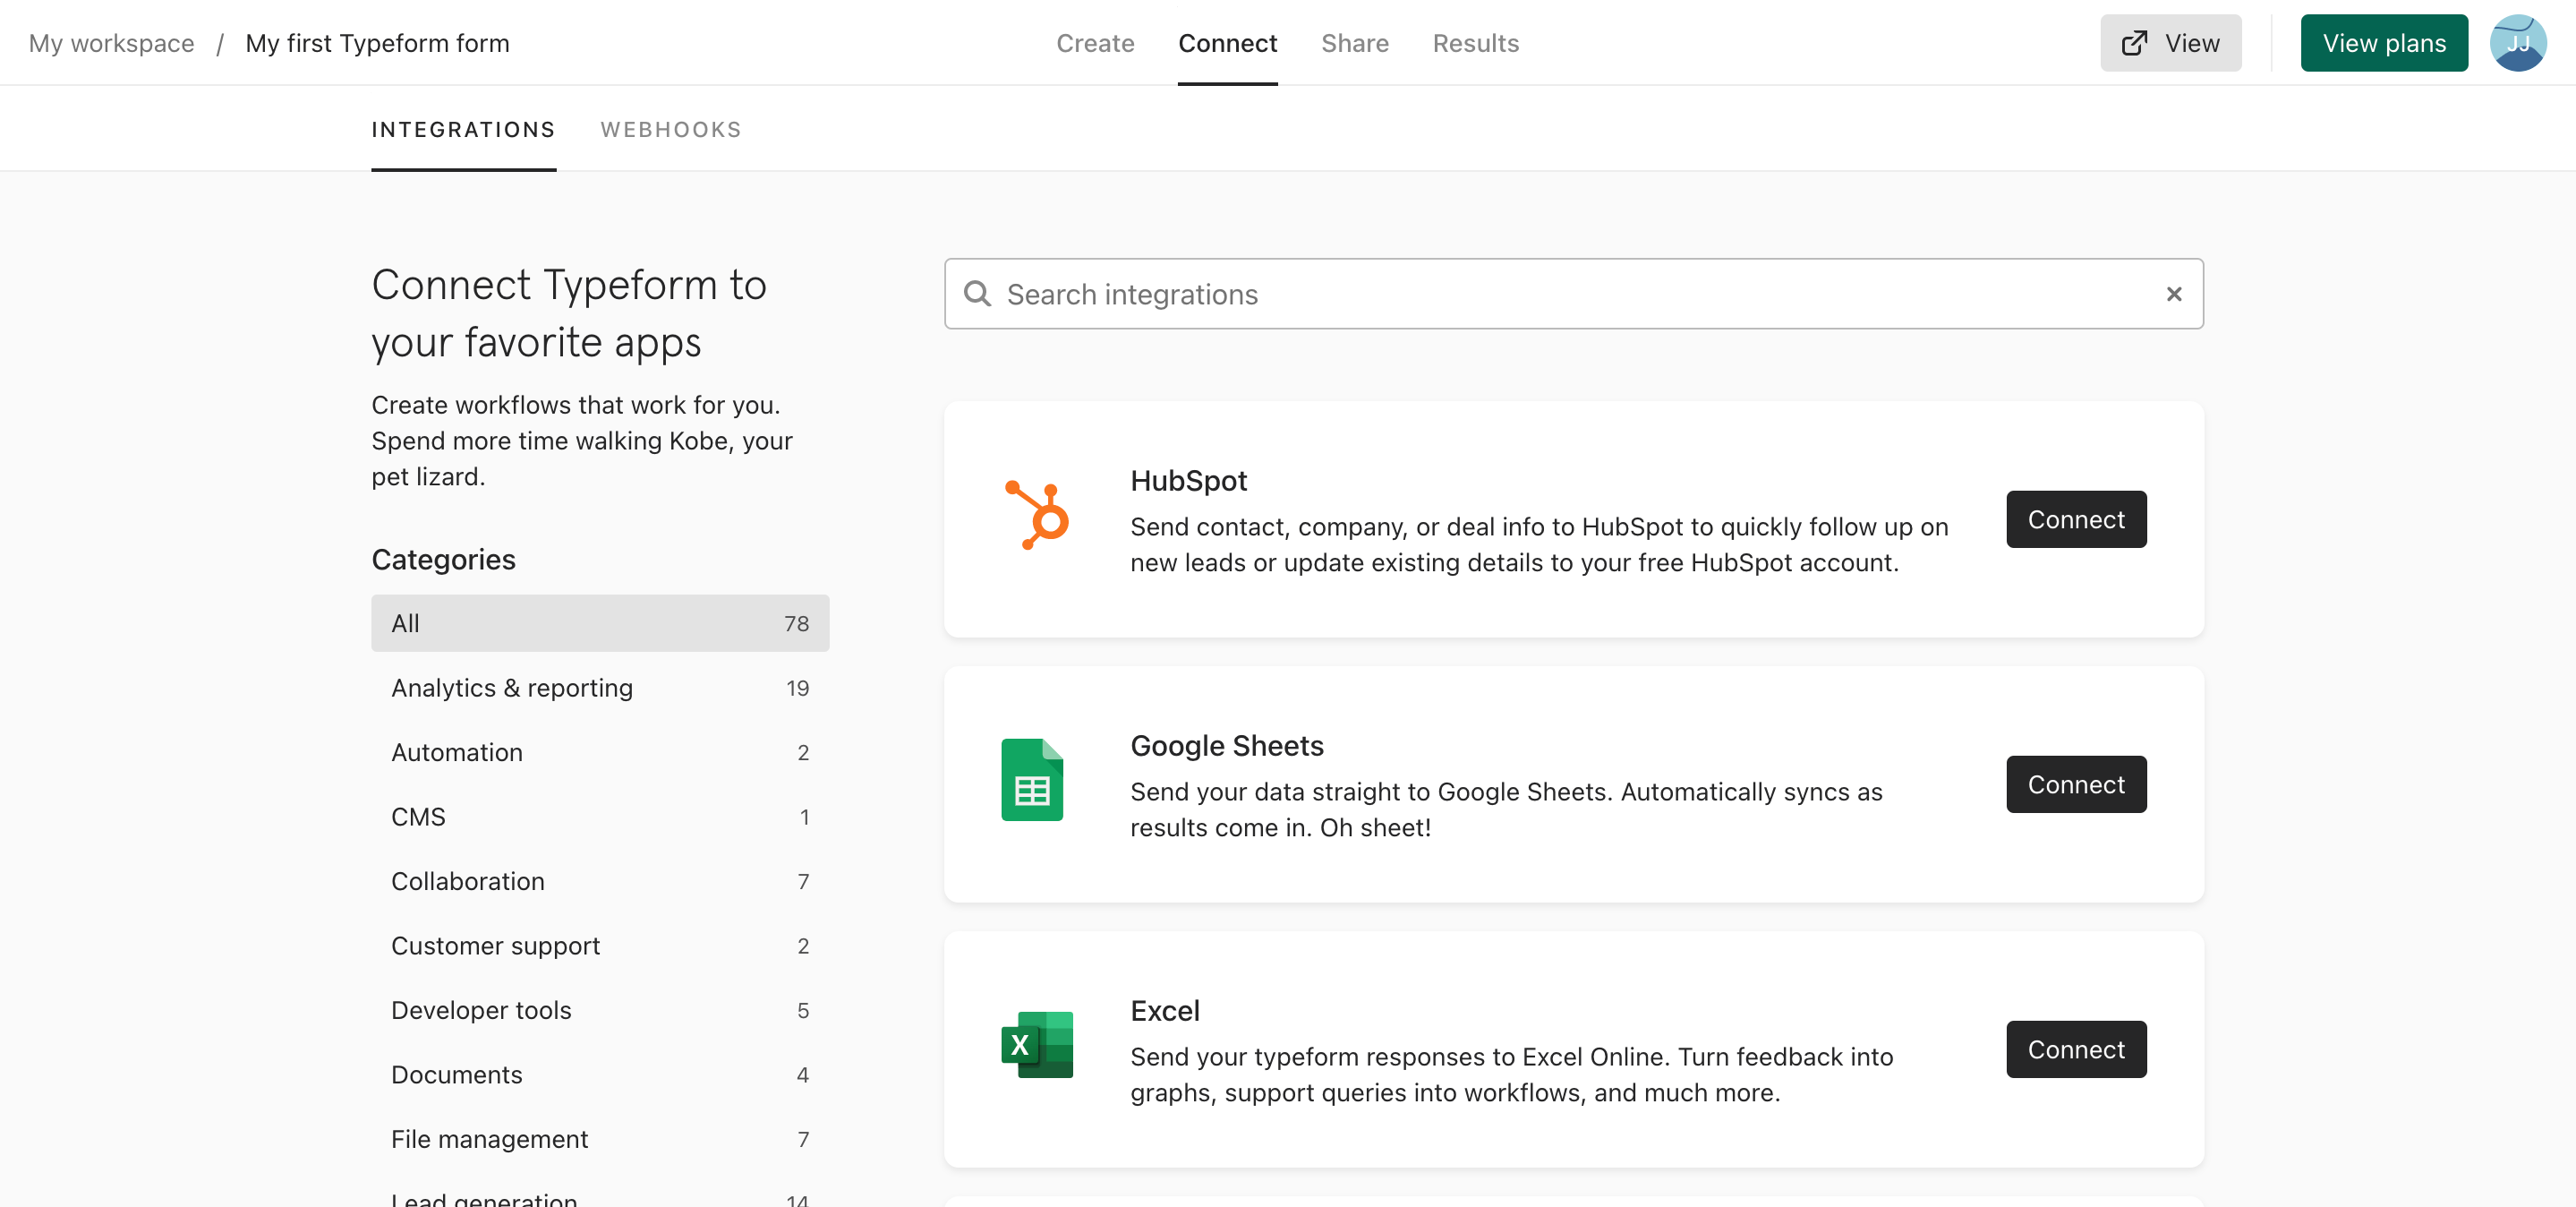Image resolution: width=2576 pixels, height=1207 pixels.
Task: Select the Connect tab
Action: (1227, 43)
